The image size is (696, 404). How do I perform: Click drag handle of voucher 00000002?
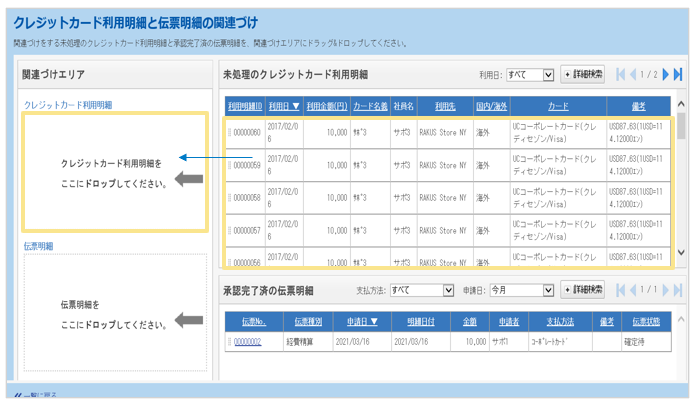(229, 342)
